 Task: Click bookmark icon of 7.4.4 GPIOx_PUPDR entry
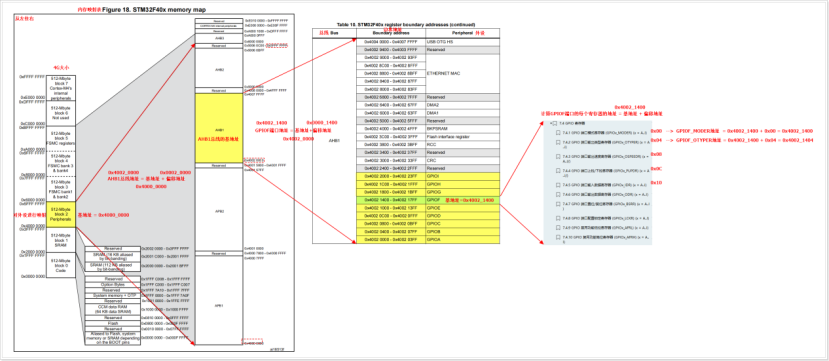pyautogui.click(x=559, y=171)
